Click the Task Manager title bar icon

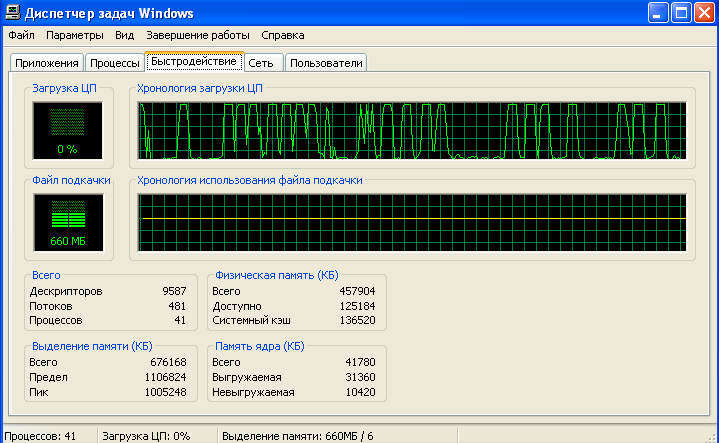pos(12,12)
